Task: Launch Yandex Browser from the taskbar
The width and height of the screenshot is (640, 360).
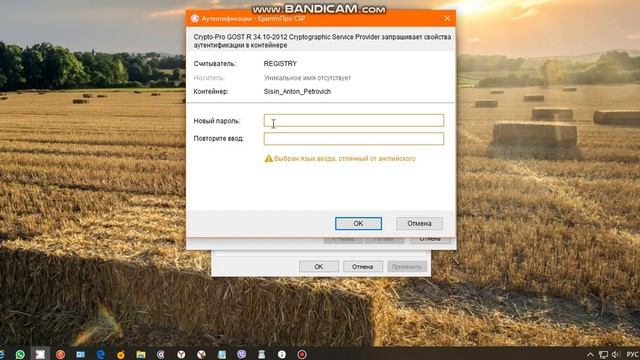Action: [x=181, y=354]
